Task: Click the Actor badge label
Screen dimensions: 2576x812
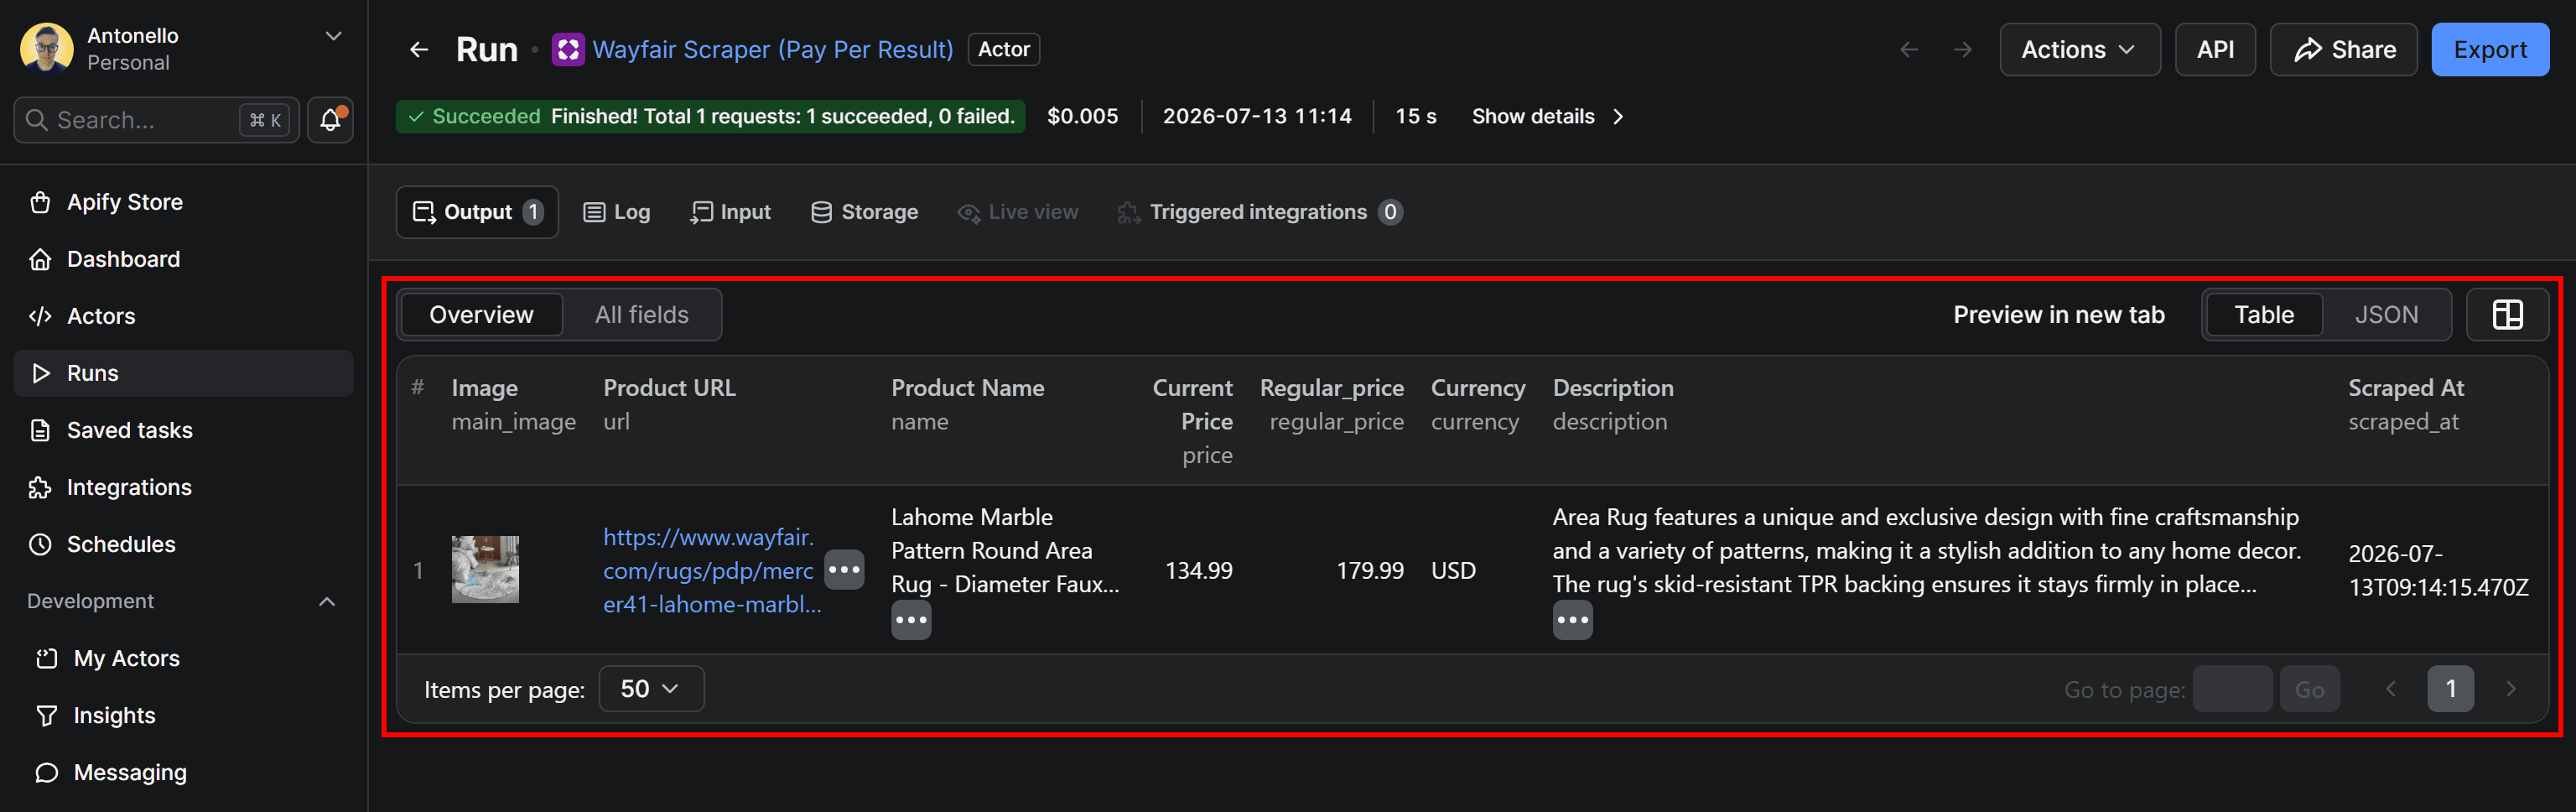Action: point(1004,50)
